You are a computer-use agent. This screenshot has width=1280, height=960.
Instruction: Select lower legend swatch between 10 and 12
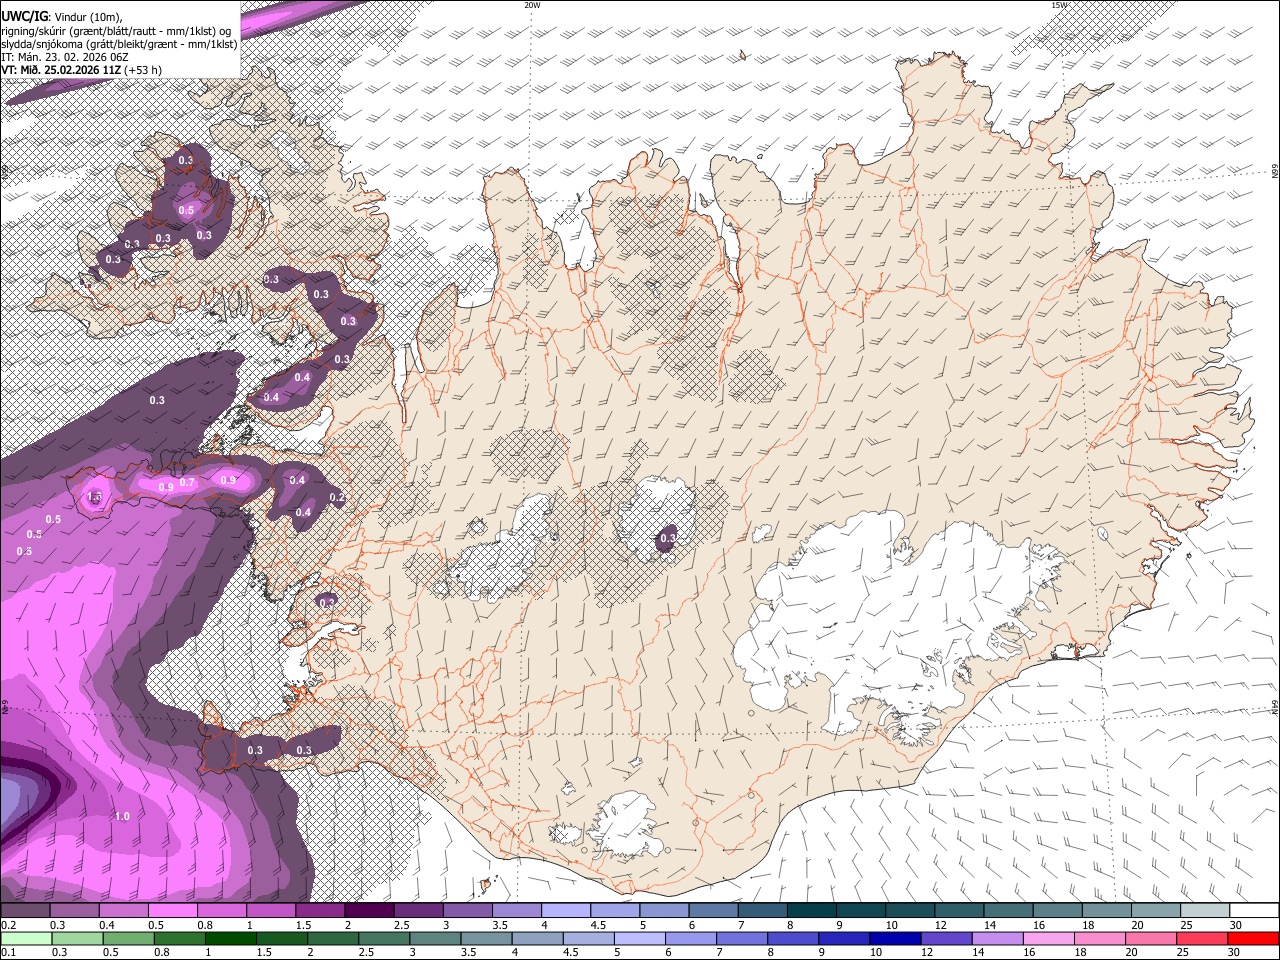pyautogui.click(x=895, y=939)
